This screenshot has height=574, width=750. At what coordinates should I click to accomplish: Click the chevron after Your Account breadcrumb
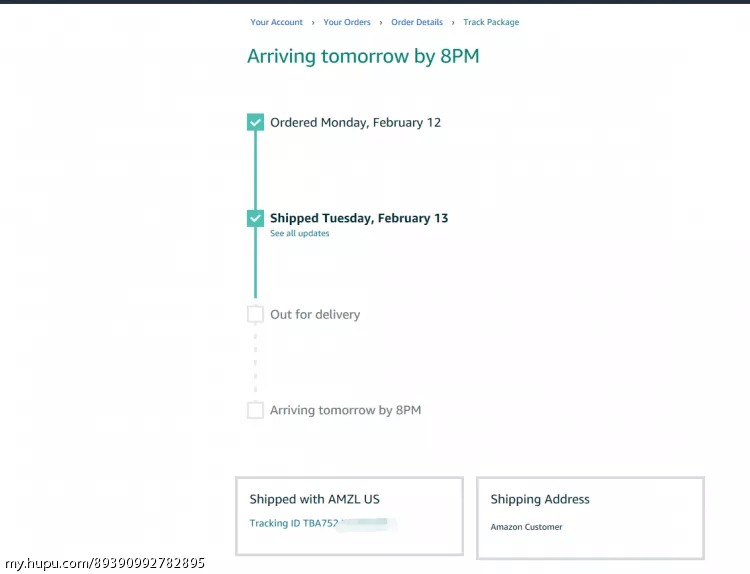pyautogui.click(x=313, y=22)
